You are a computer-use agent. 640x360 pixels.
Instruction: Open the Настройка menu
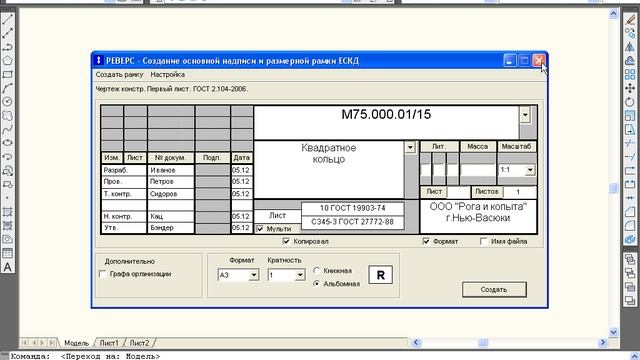[167, 75]
